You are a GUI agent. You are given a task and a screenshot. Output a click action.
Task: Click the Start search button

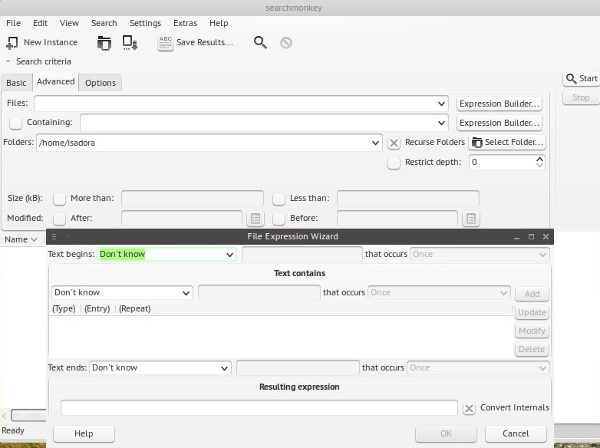(x=581, y=78)
